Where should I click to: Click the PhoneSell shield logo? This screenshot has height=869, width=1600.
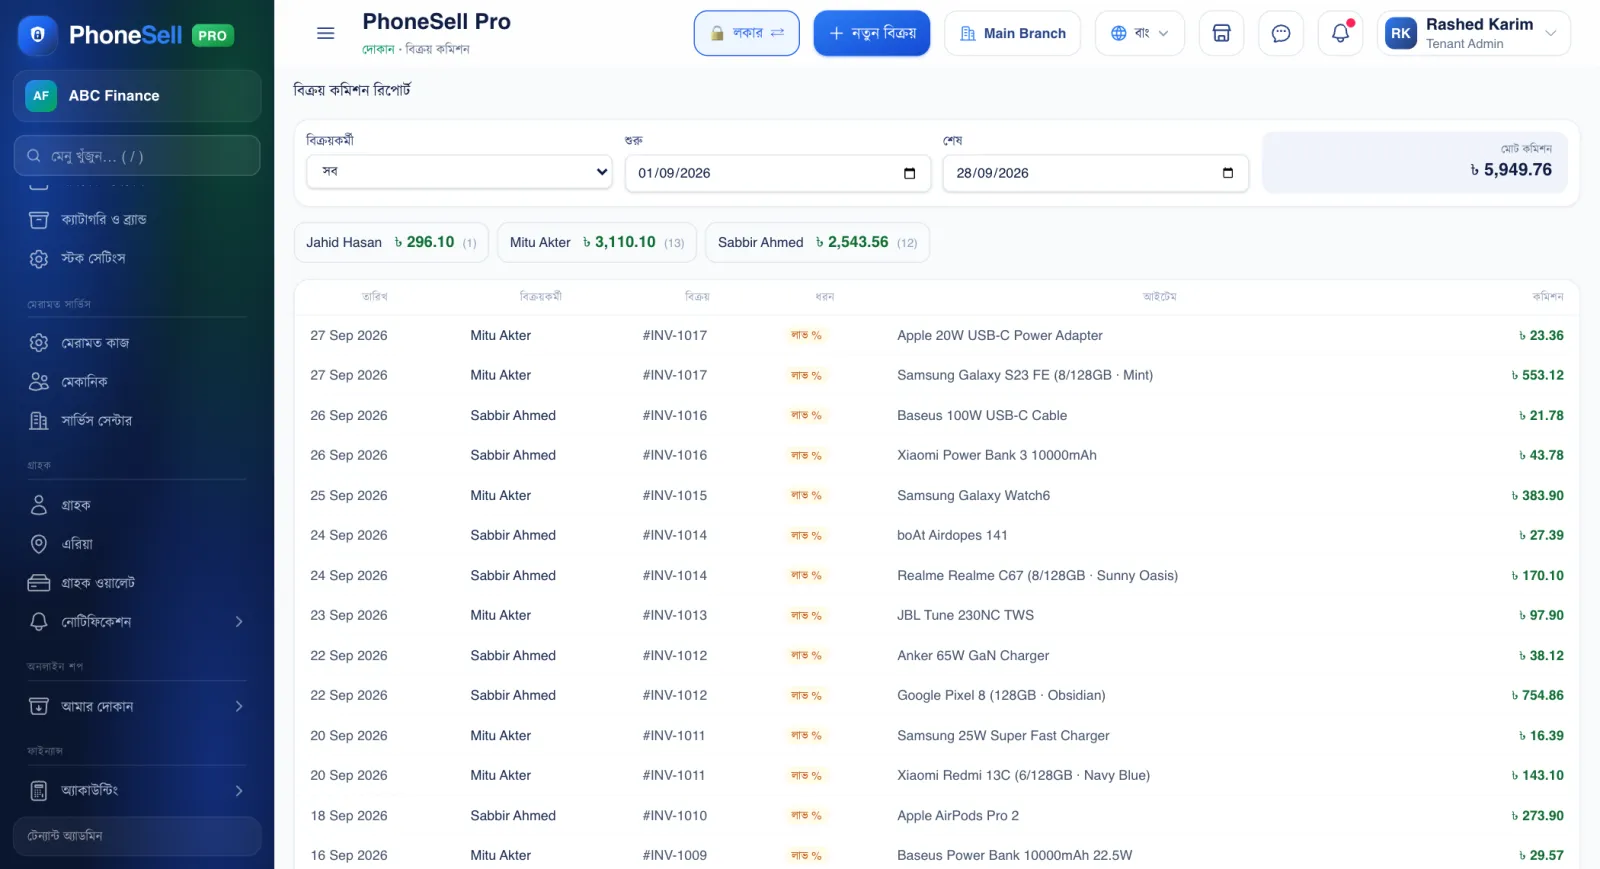[x=38, y=35]
